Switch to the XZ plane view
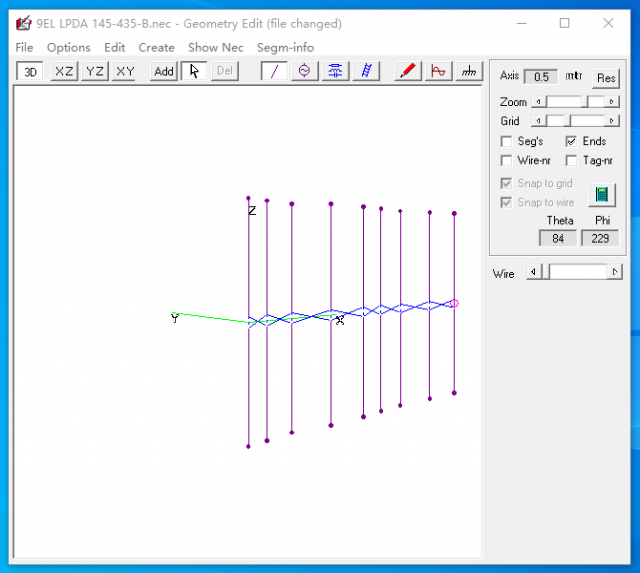 [x=64, y=71]
